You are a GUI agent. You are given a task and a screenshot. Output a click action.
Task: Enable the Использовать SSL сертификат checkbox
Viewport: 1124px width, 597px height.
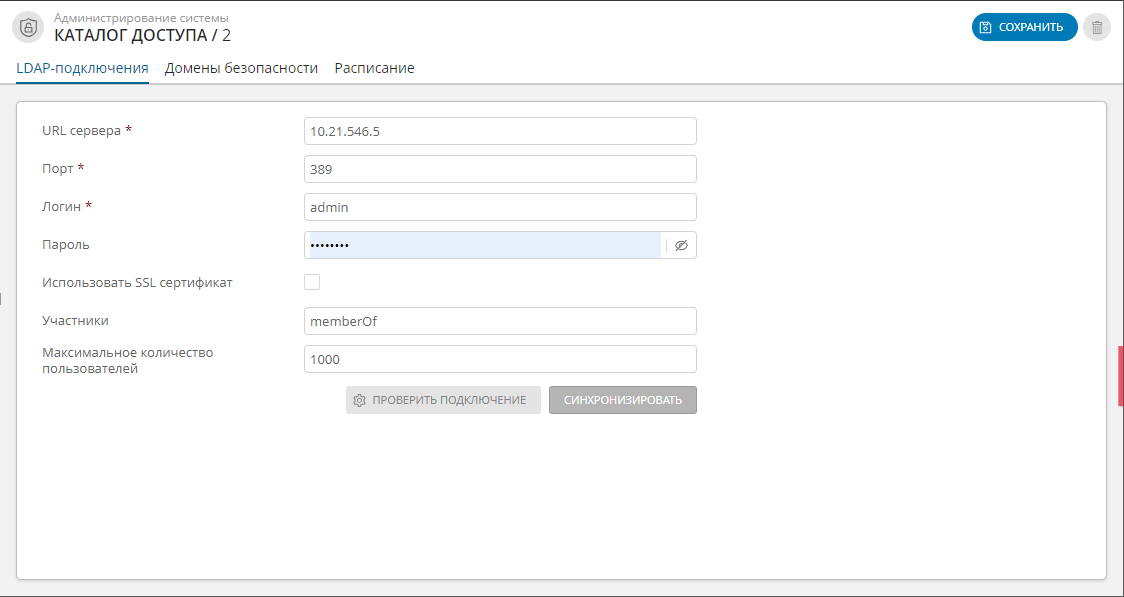(312, 282)
